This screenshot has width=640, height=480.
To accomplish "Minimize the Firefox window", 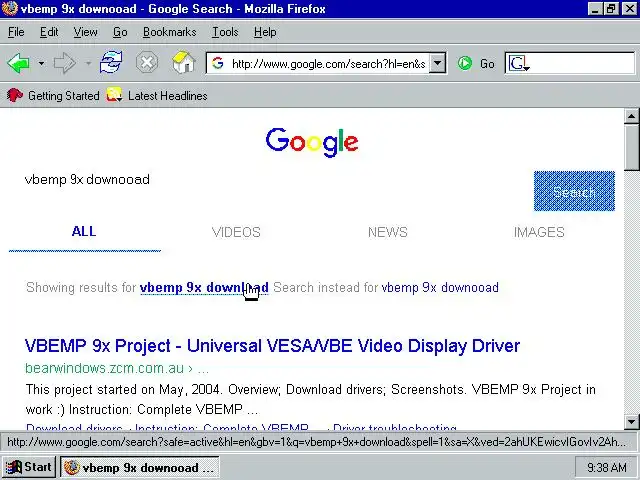I will 595,9.
